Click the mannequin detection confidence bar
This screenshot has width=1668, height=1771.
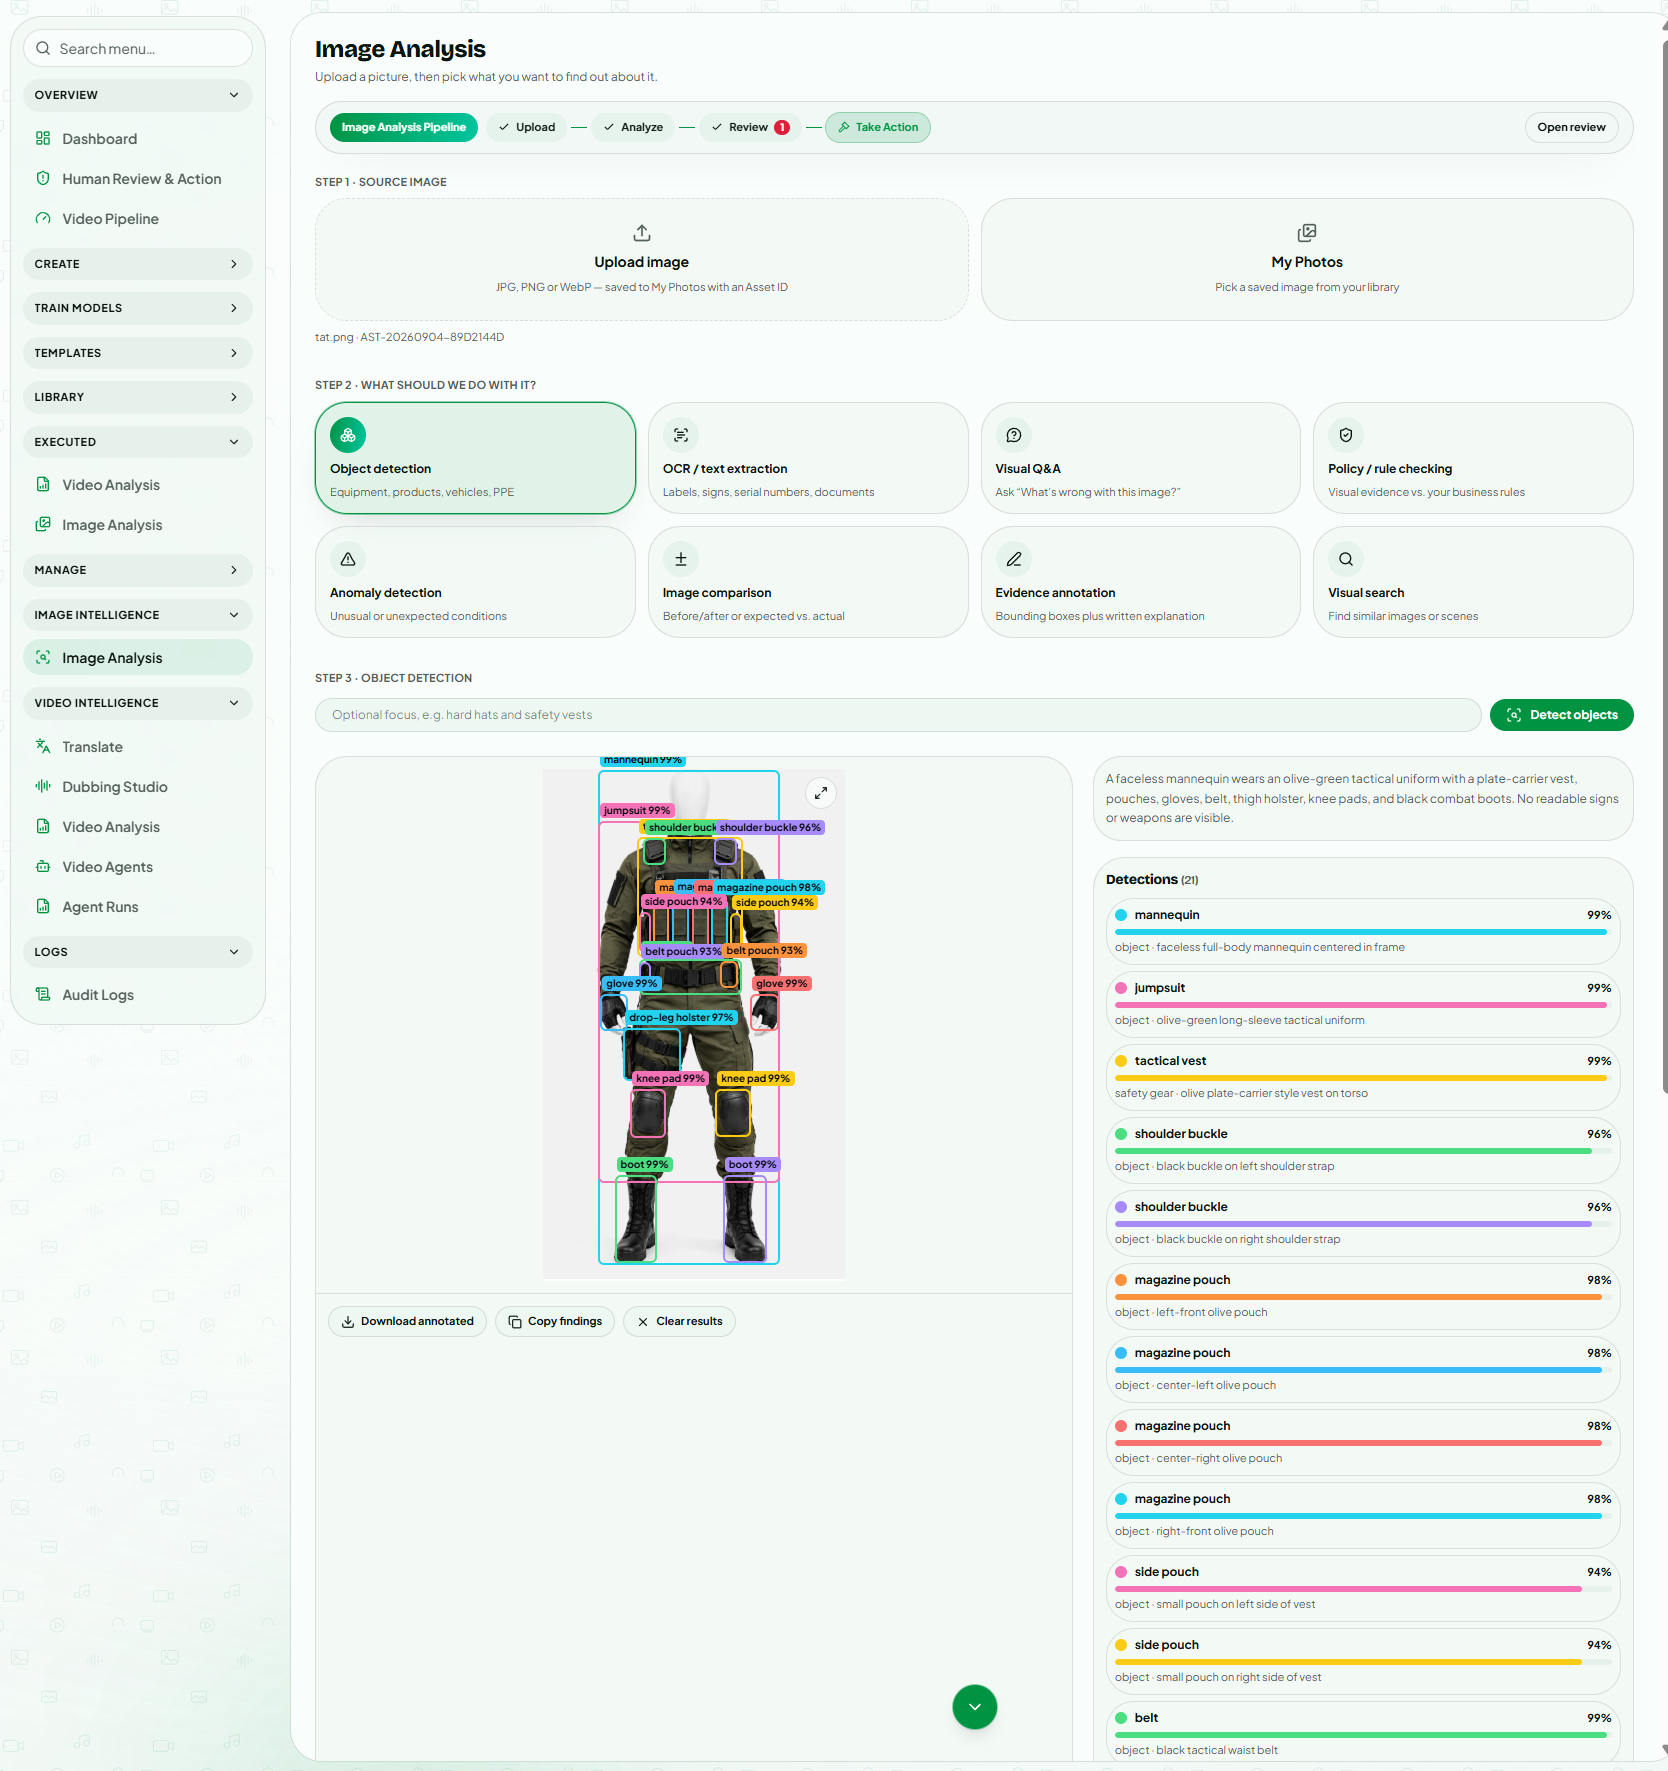pos(1363,932)
